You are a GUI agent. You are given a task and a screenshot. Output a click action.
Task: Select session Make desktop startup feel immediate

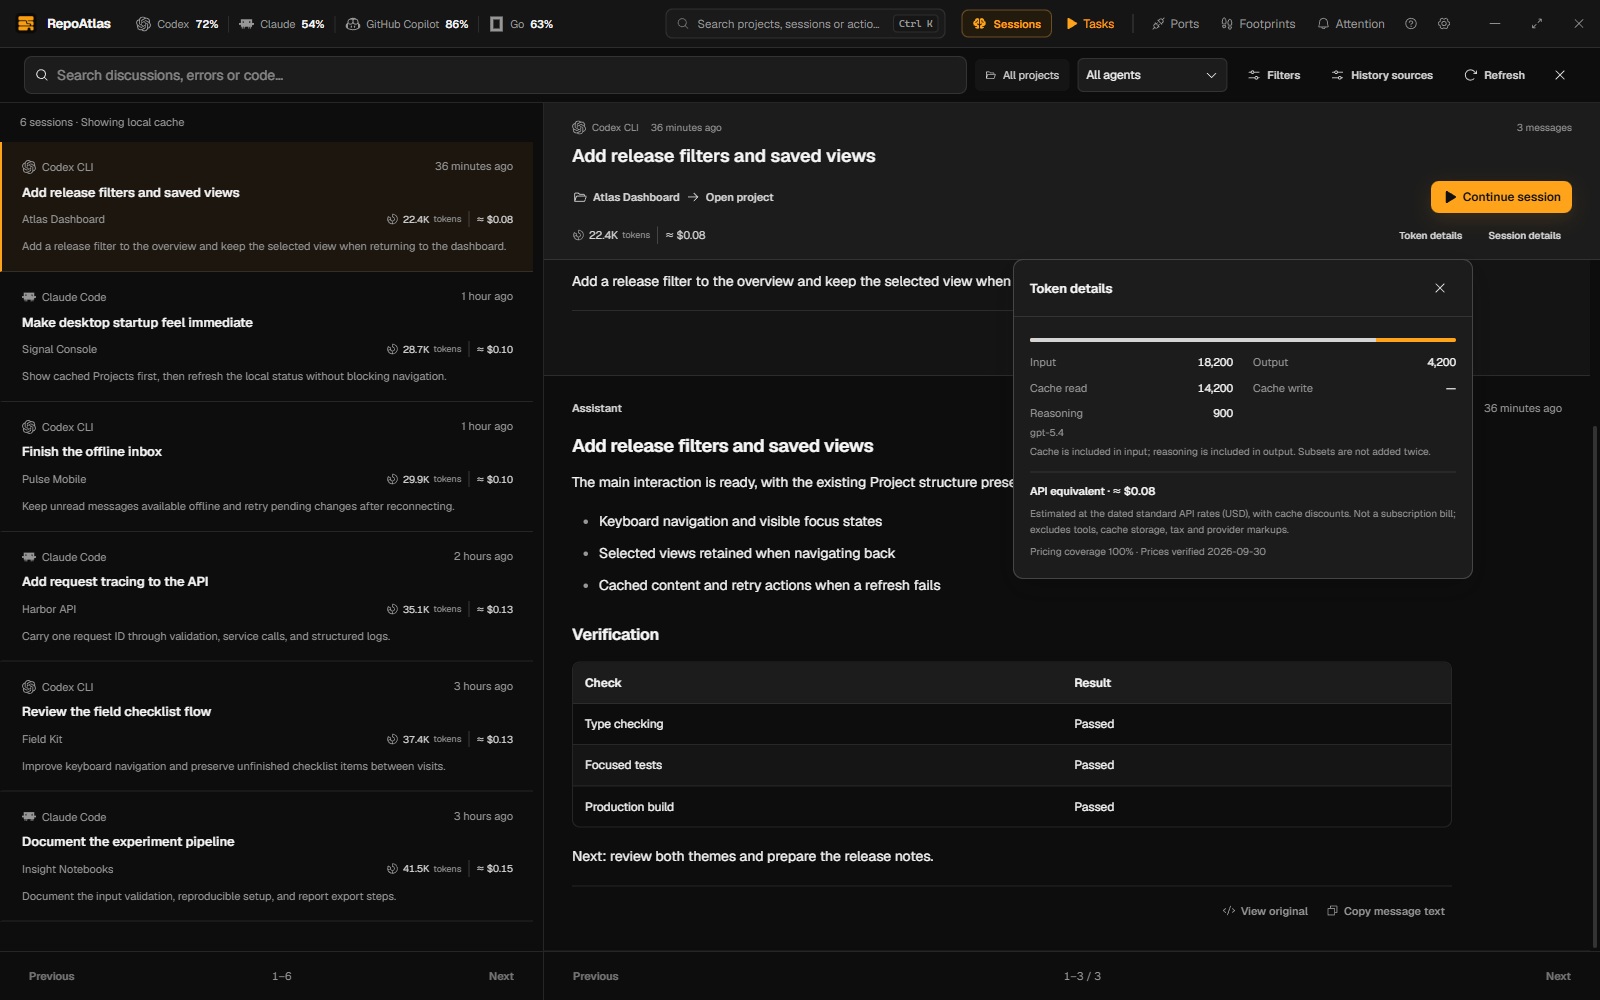click(267, 336)
